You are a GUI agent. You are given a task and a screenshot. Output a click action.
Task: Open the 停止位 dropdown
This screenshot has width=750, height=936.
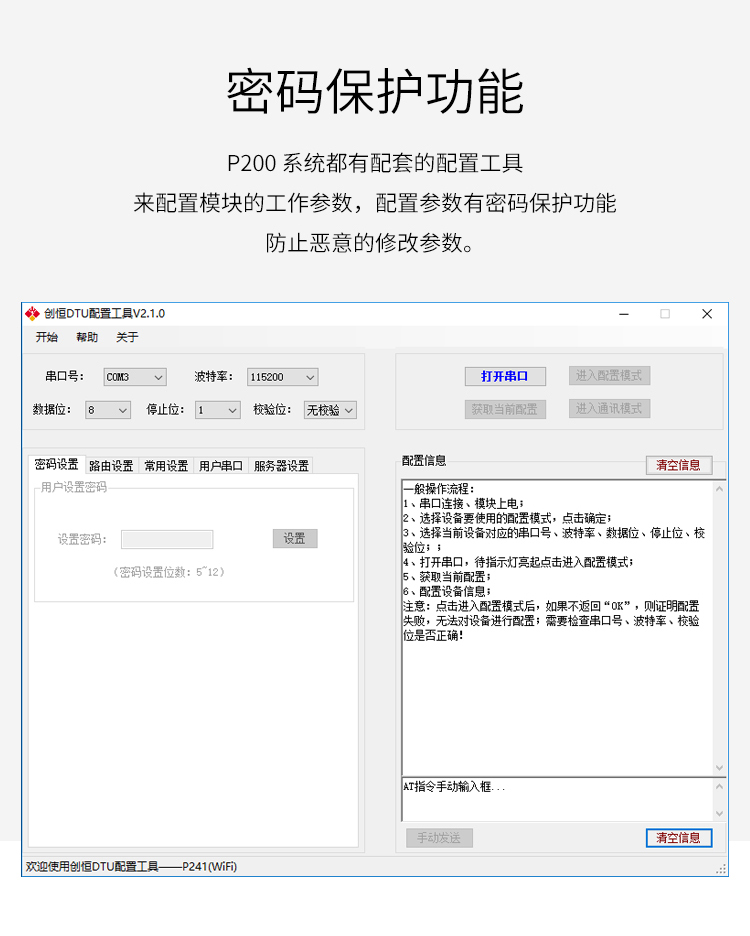pos(218,410)
